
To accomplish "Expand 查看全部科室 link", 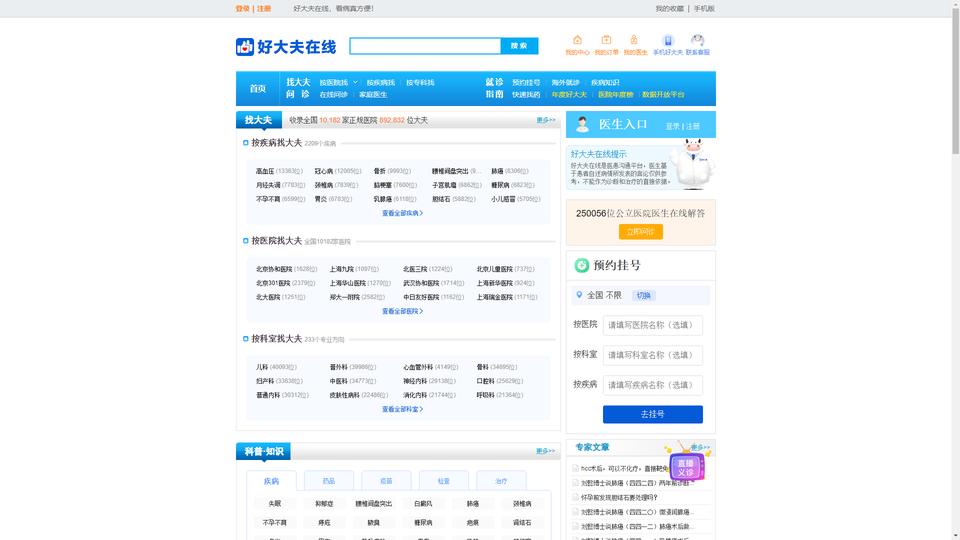I will (402, 409).
